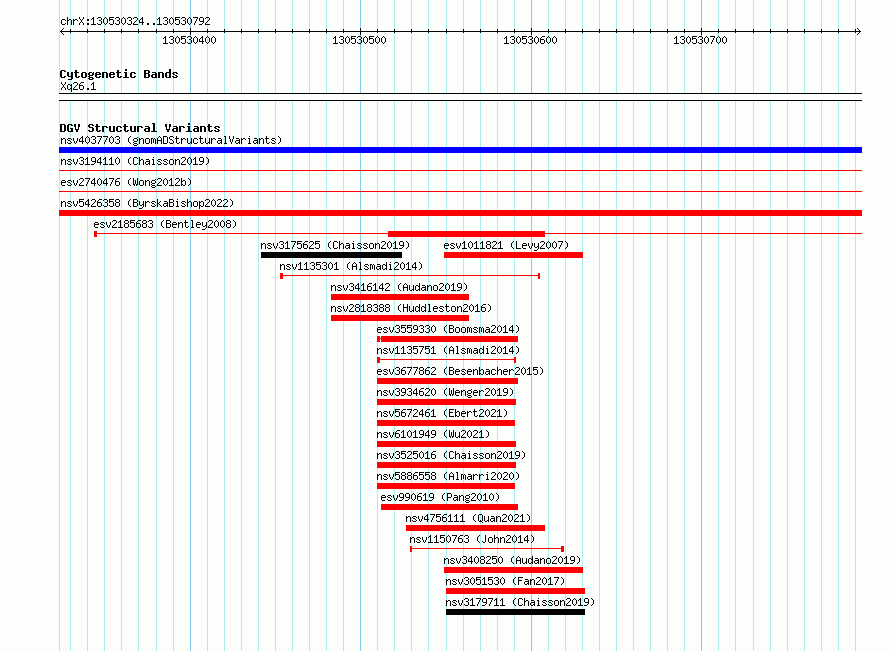Image resolution: width=890 pixels, height=651 pixels.
Task: Open nsv3416142 (Audano2019) label
Action: click(x=399, y=287)
